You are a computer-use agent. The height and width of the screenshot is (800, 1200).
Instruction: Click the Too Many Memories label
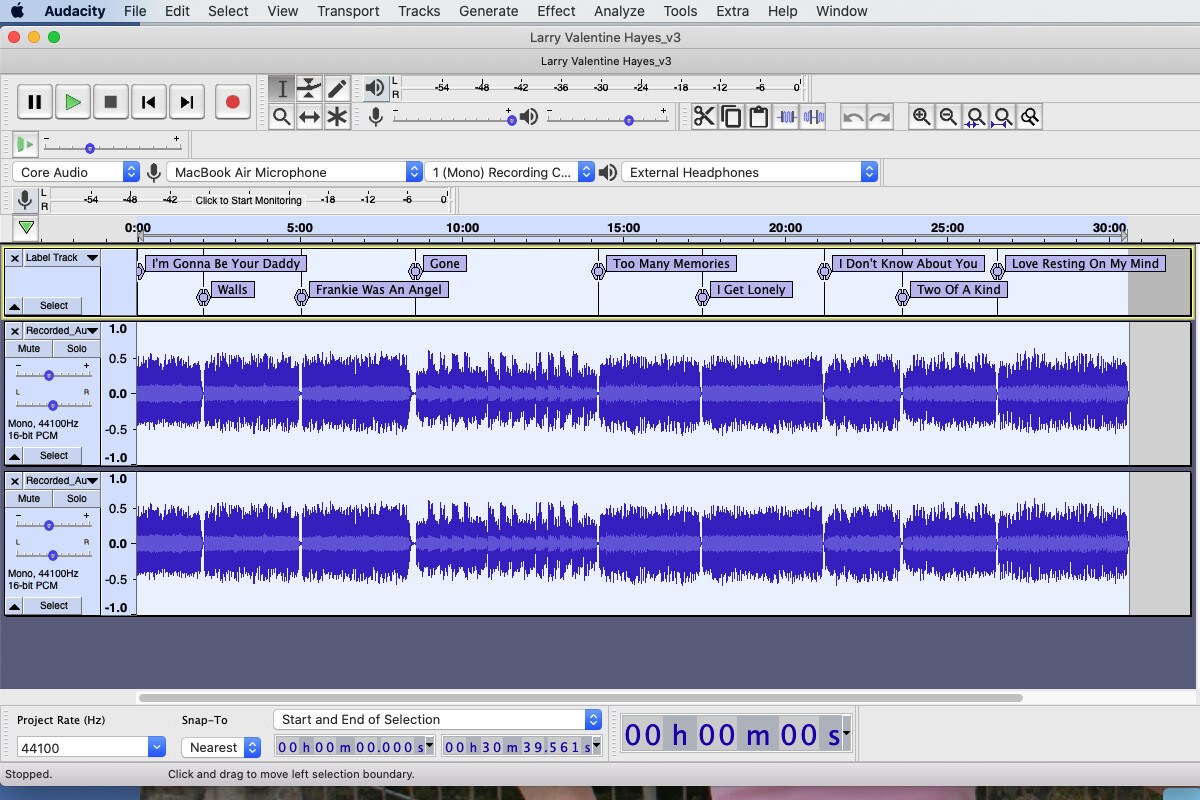[x=671, y=264]
